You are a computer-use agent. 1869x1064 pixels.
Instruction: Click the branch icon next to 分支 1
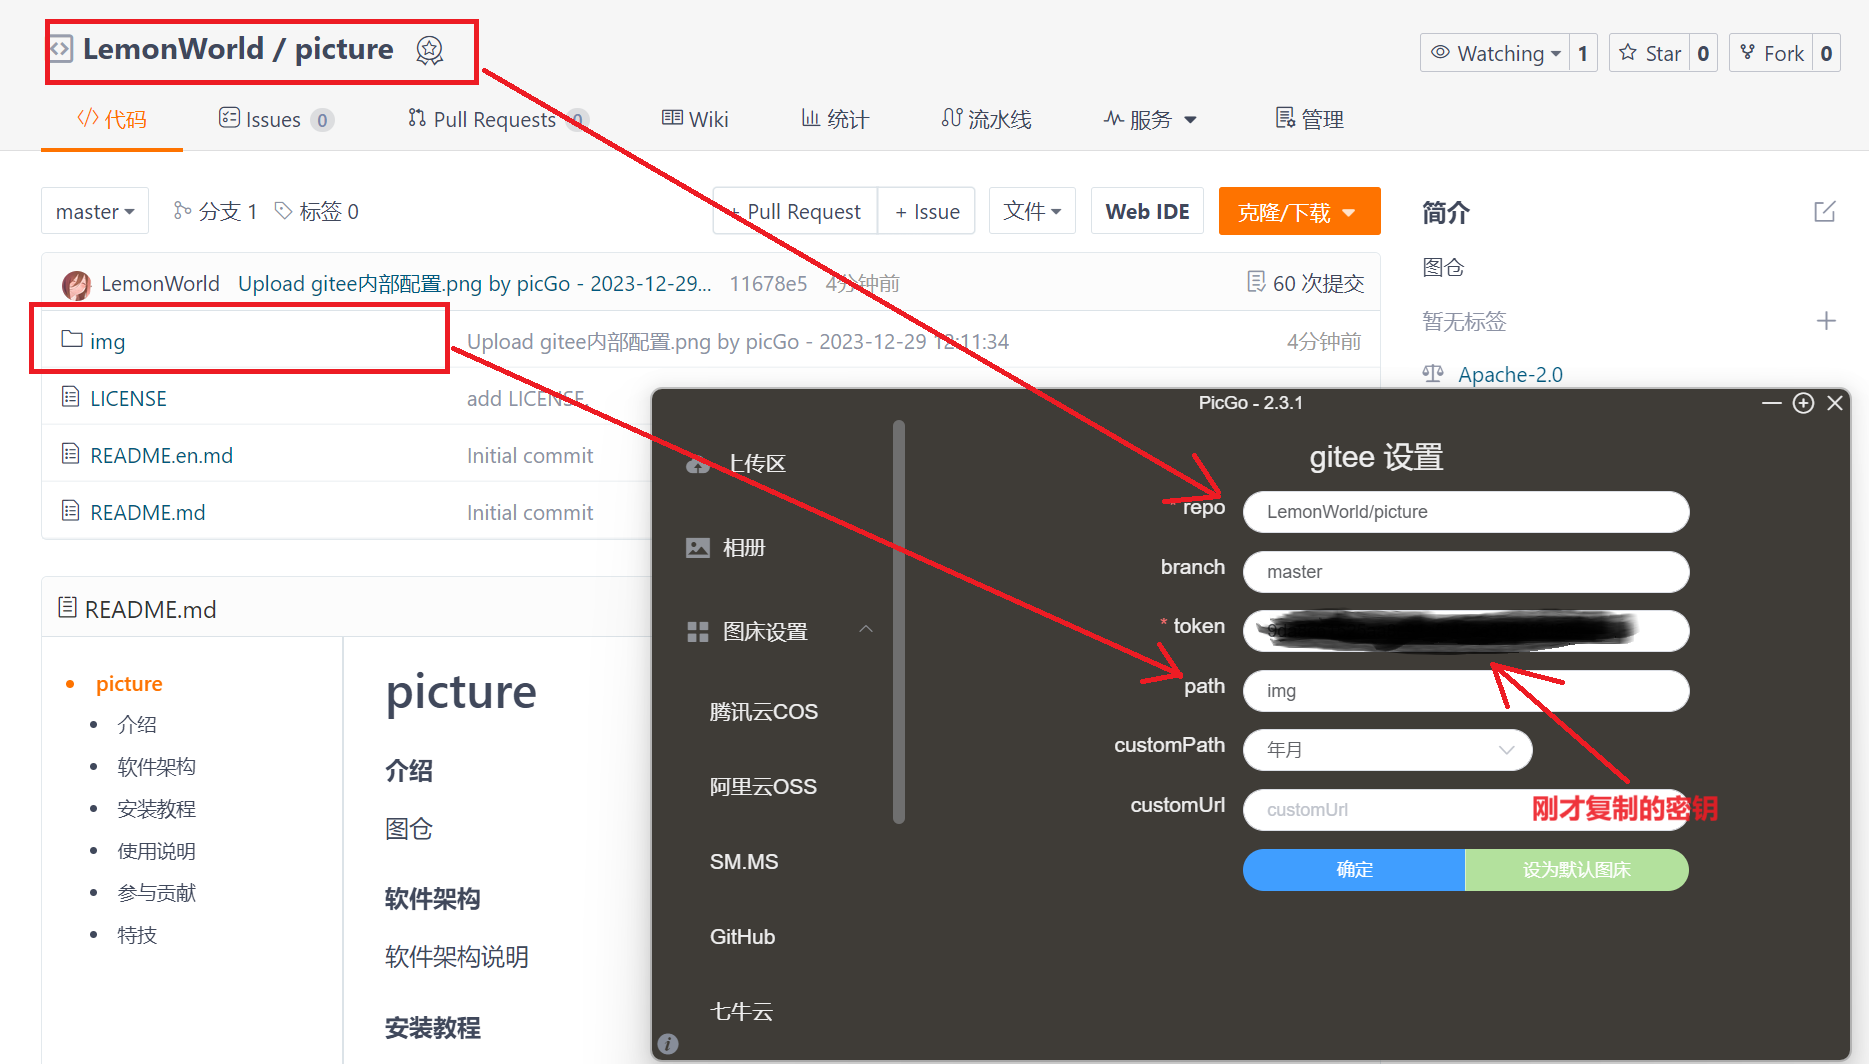[x=182, y=211]
